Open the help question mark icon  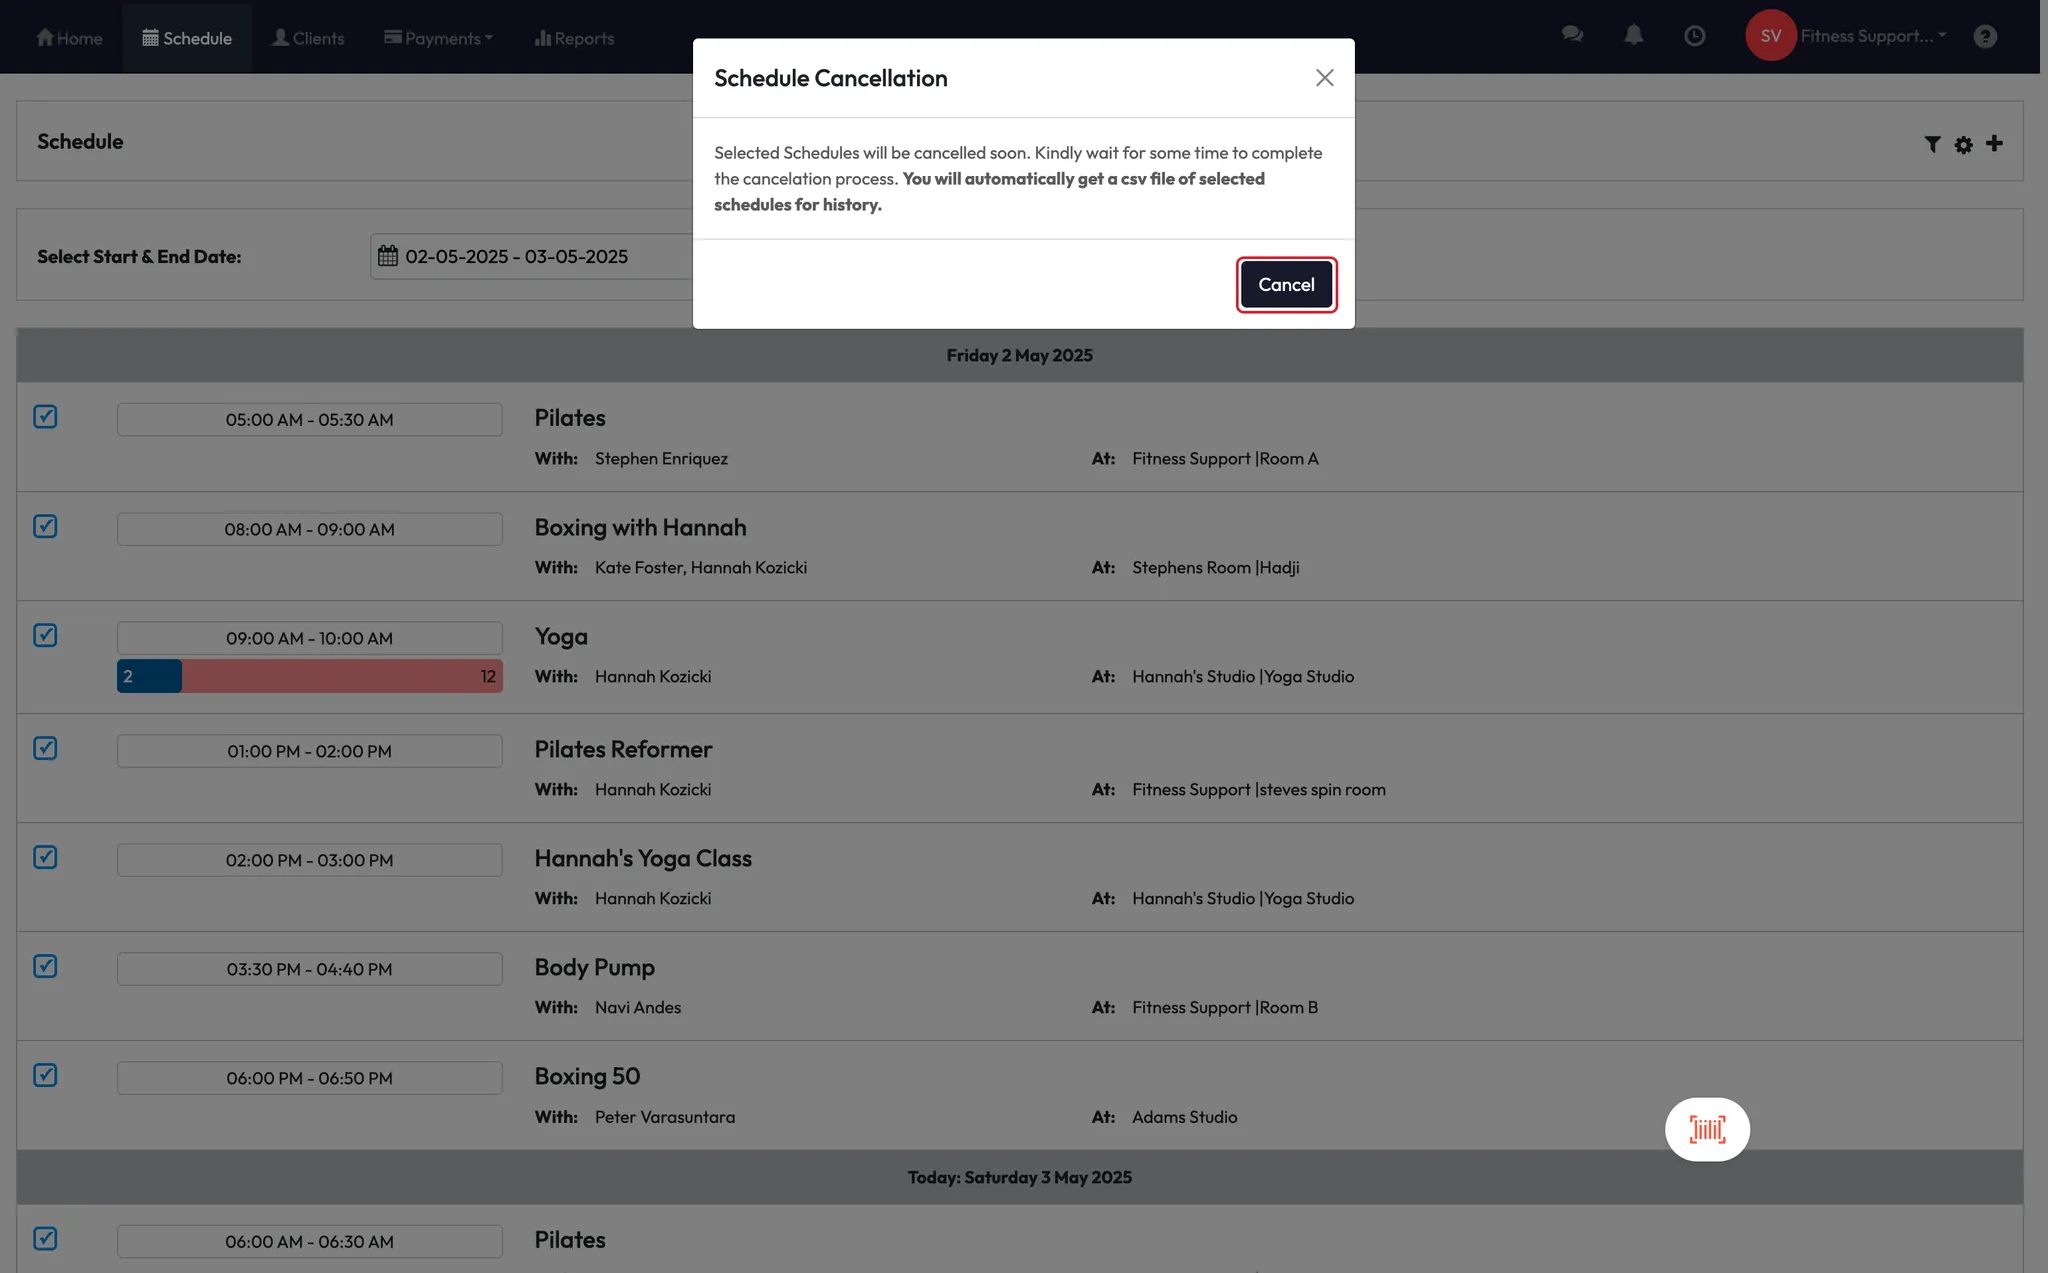[1985, 36]
